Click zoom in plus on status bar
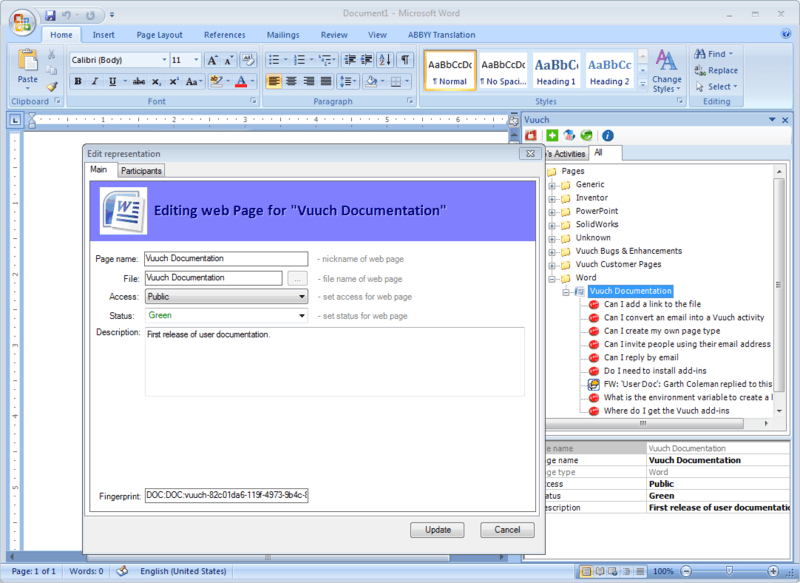 point(773,571)
